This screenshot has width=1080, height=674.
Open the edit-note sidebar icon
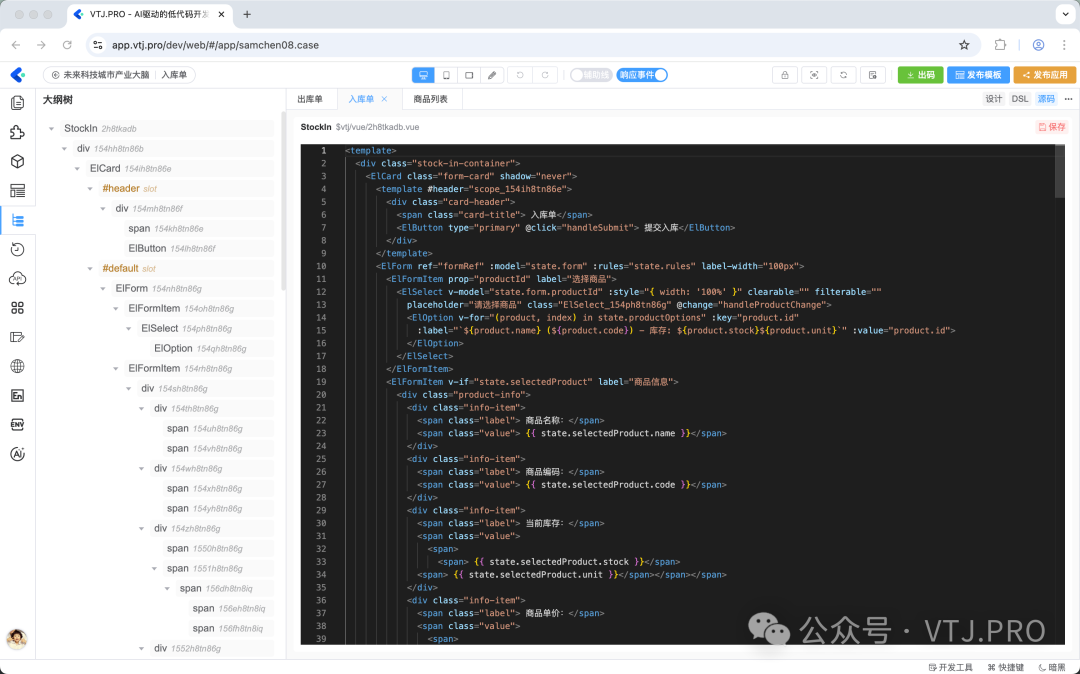(x=17, y=337)
